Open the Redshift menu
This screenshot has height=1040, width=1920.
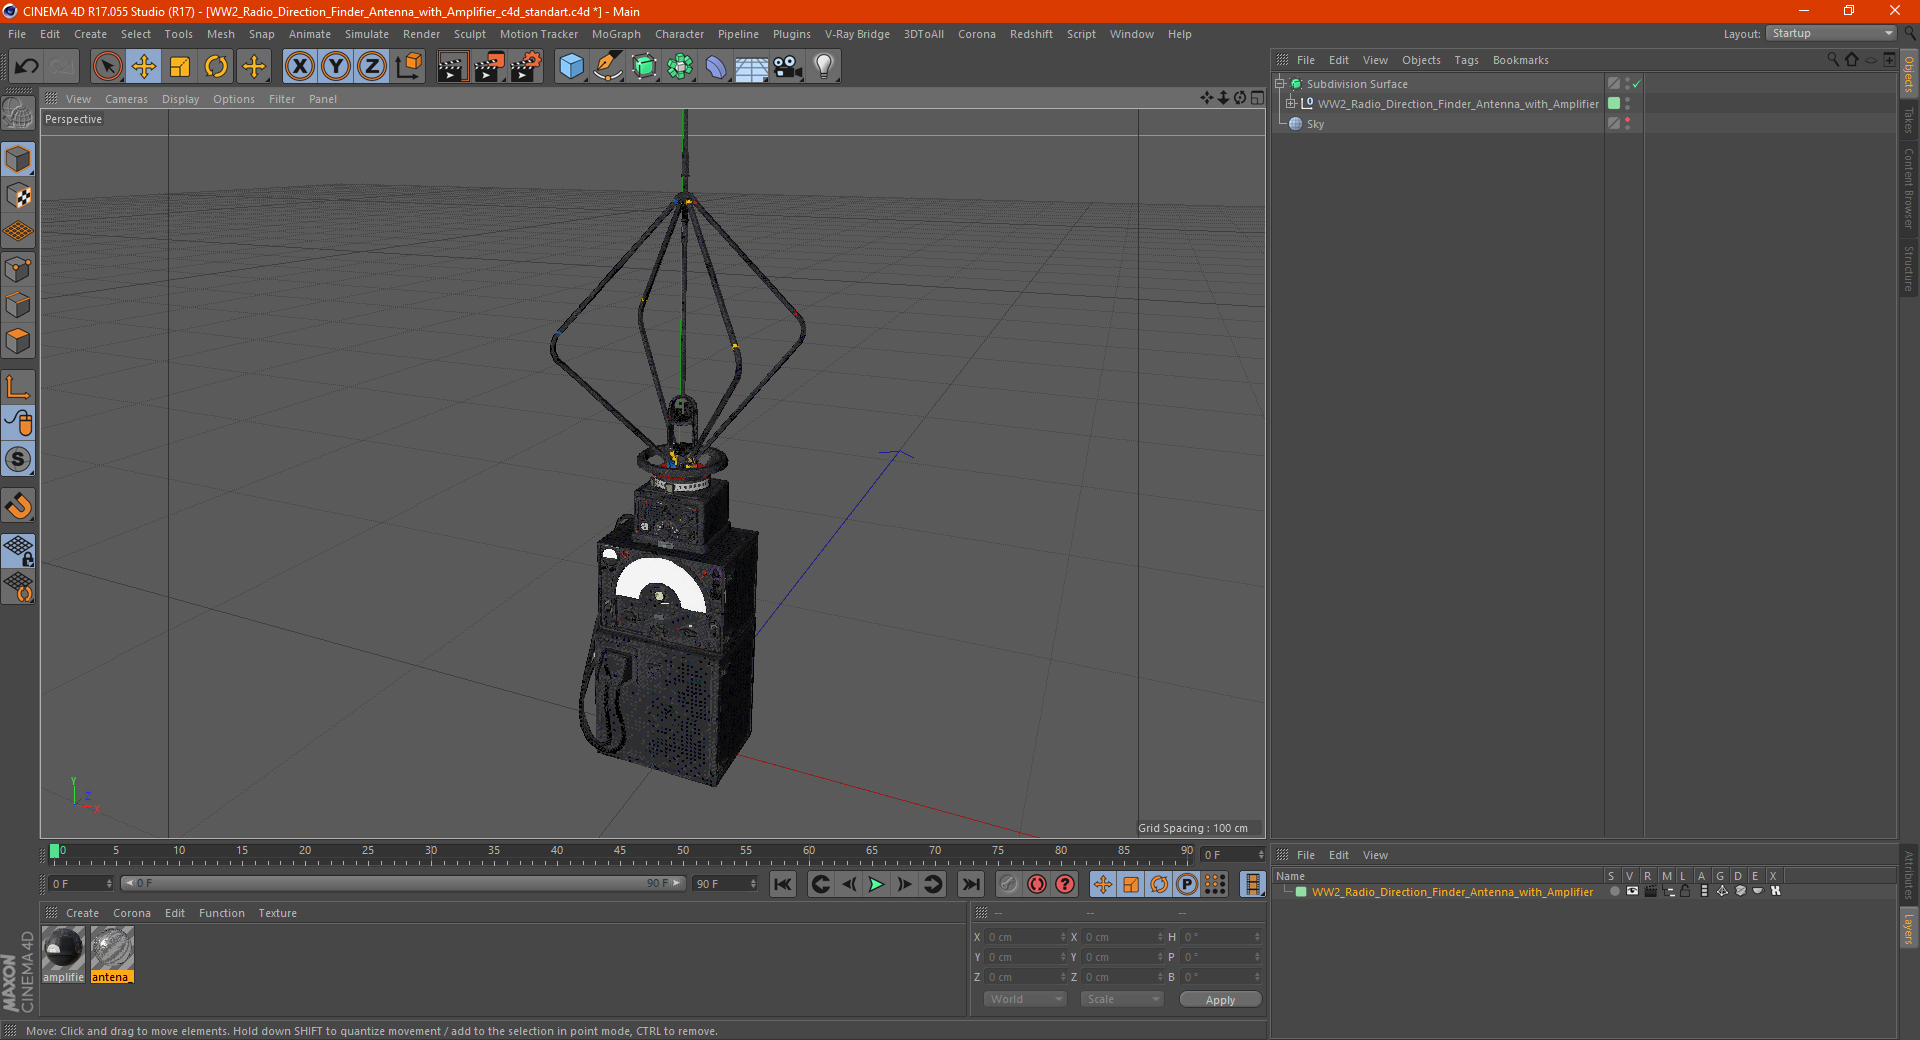(1031, 34)
